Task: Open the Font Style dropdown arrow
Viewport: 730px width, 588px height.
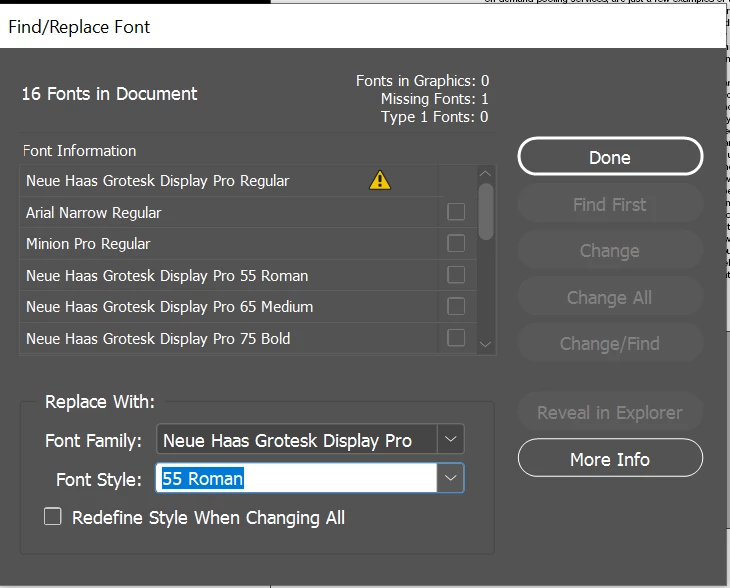Action: [450, 478]
